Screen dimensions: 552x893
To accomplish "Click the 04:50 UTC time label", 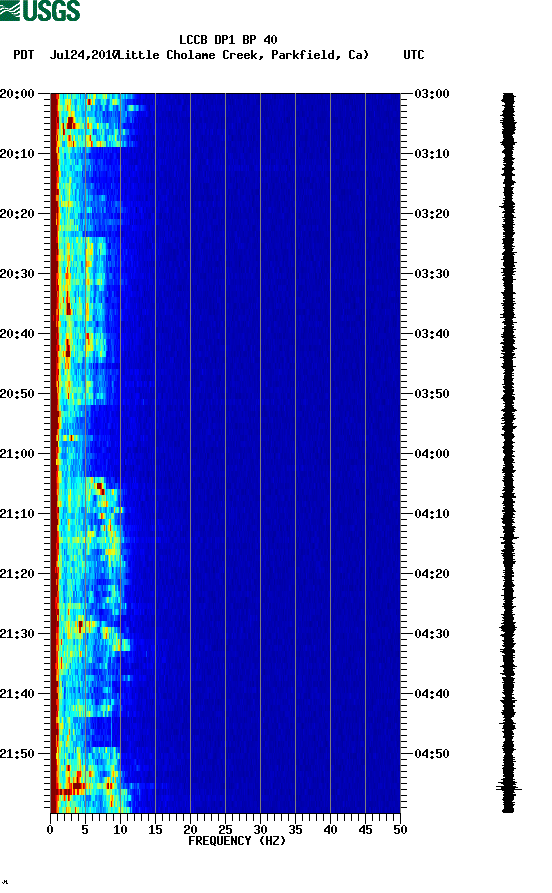I will point(432,753).
